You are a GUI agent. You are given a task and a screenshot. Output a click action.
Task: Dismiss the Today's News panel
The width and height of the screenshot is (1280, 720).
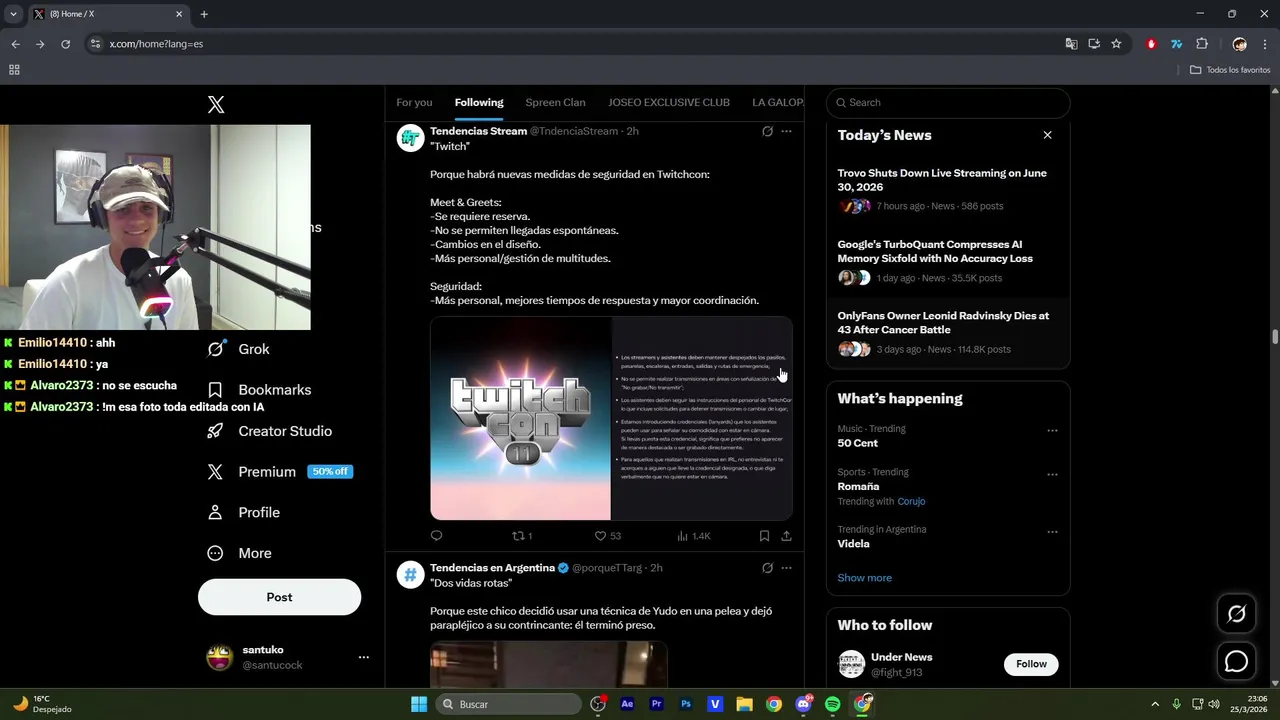coord(1047,135)
